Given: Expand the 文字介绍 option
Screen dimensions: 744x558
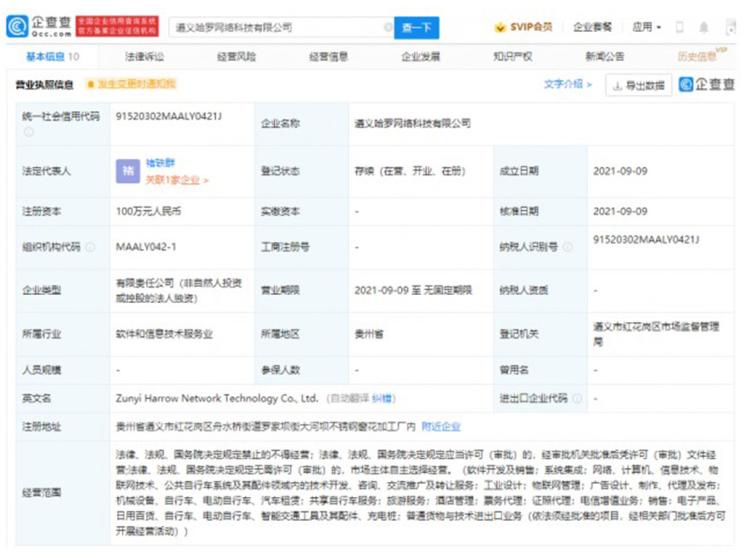Looking at the screenshot, I should [567, 85].
